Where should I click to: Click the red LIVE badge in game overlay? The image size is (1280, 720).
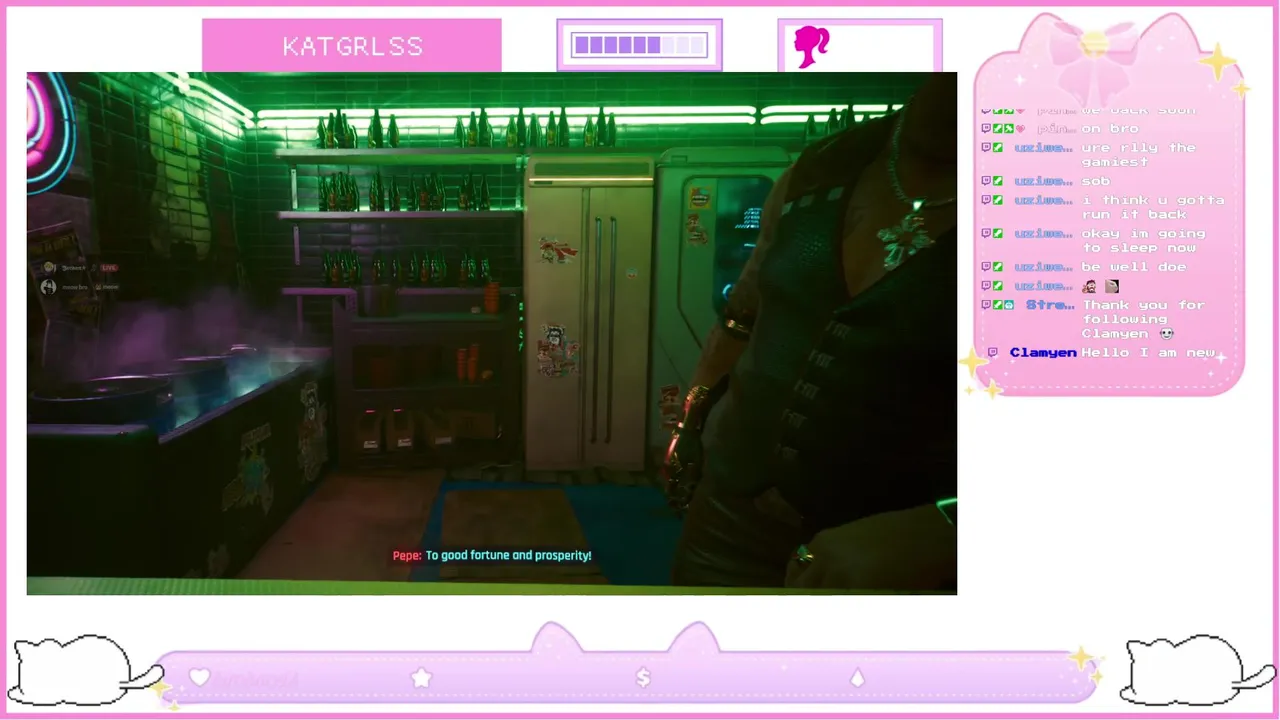108,268
